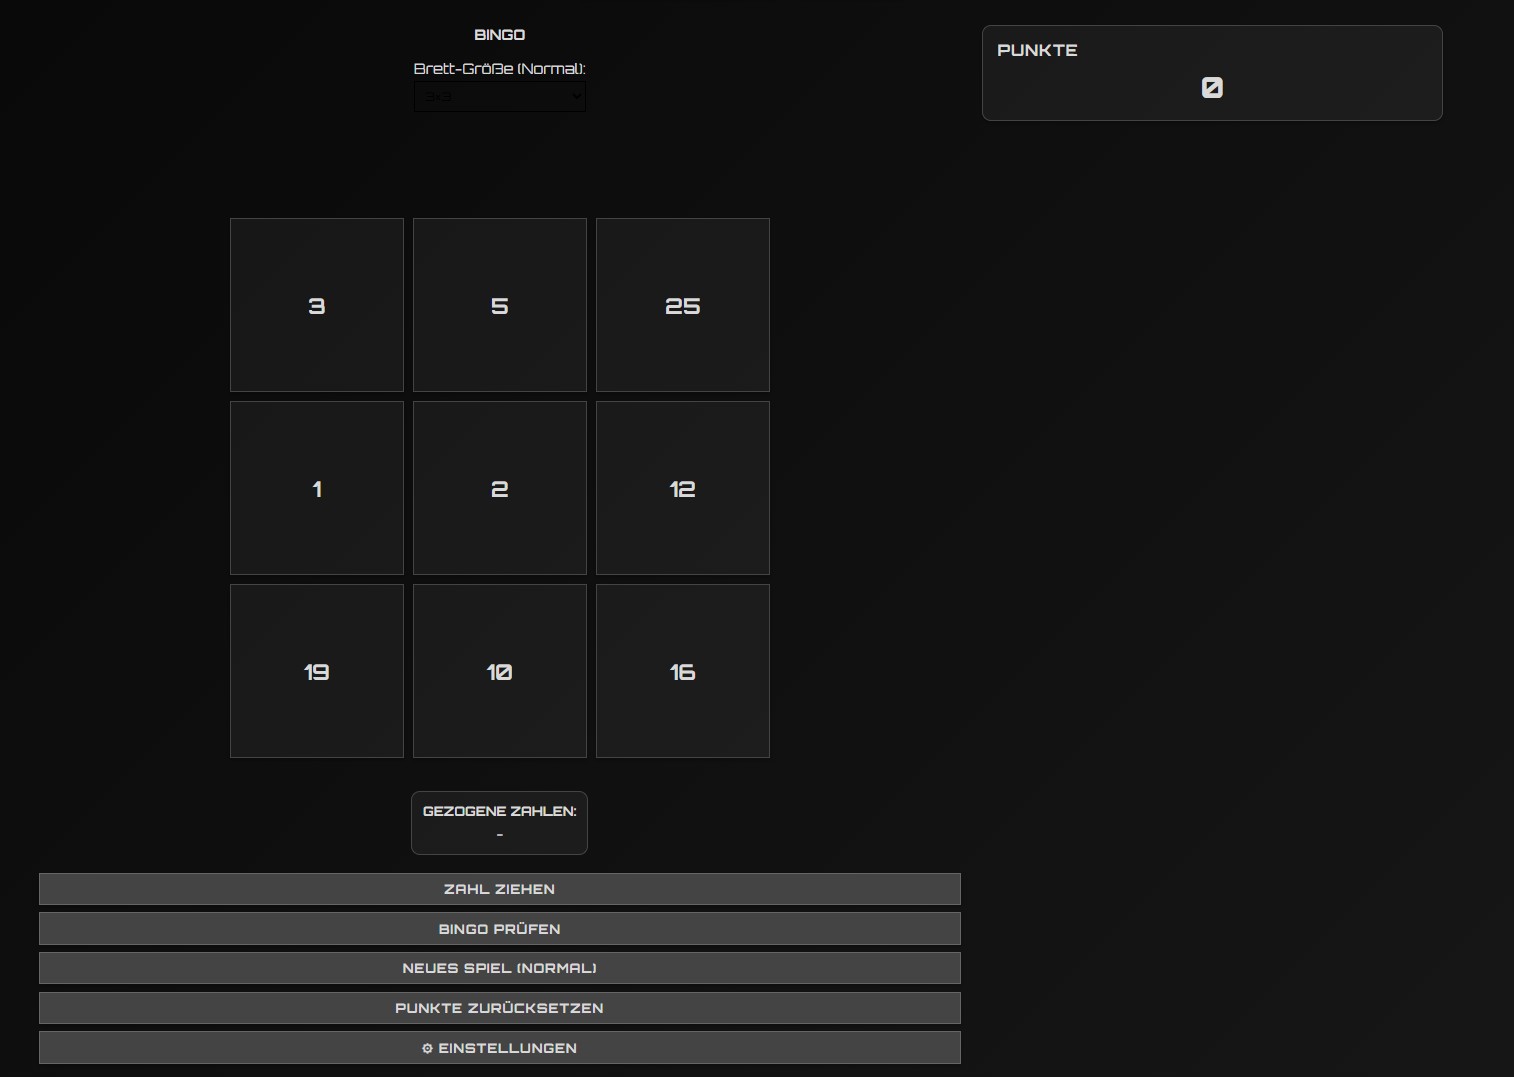The image size is (1514, 1077).
Task: Start a new game with Neues Spiel (Normal)
Action: (499, 968)
